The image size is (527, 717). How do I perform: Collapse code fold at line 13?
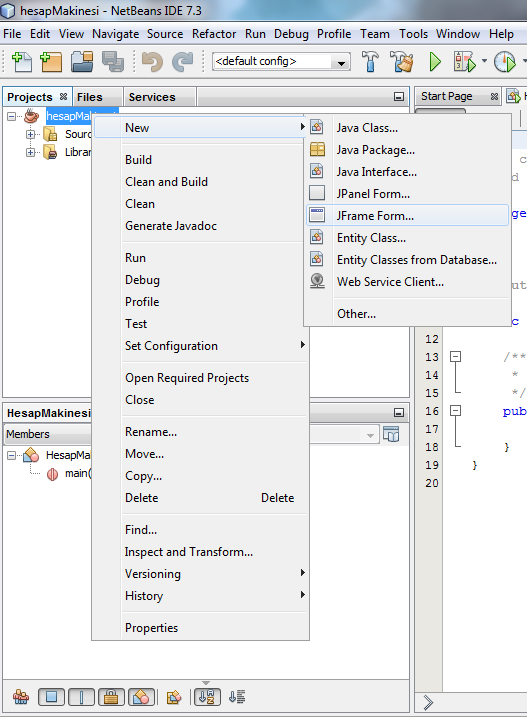(455, 357)
